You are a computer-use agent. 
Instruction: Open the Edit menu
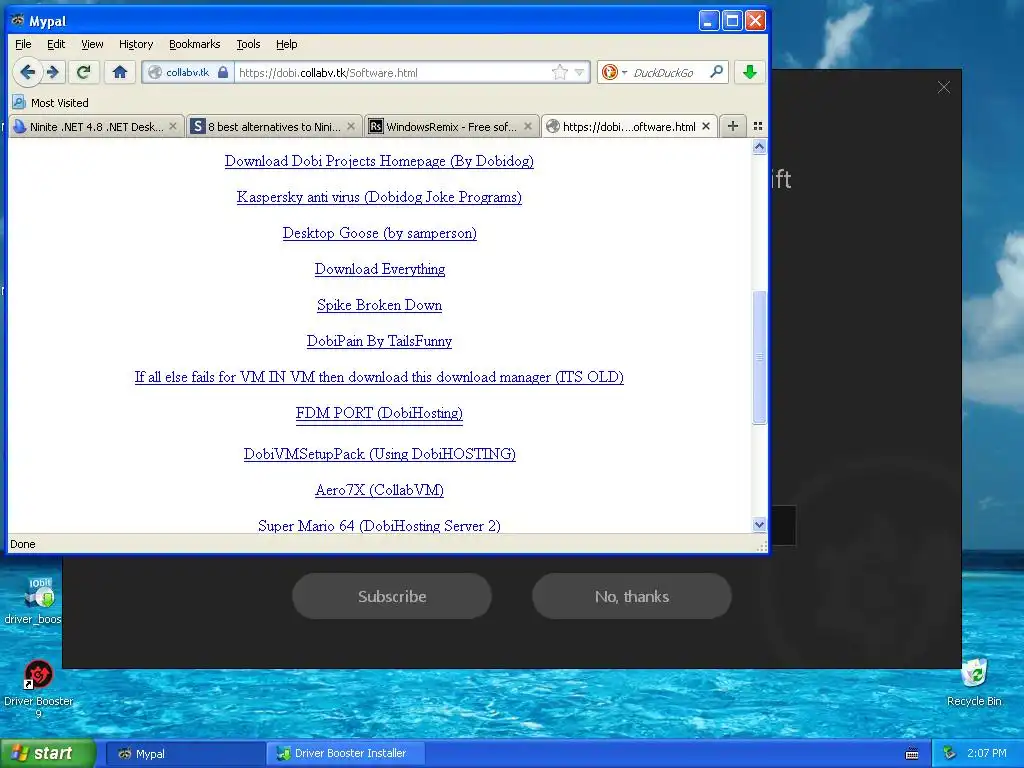[x=56, y=44]
